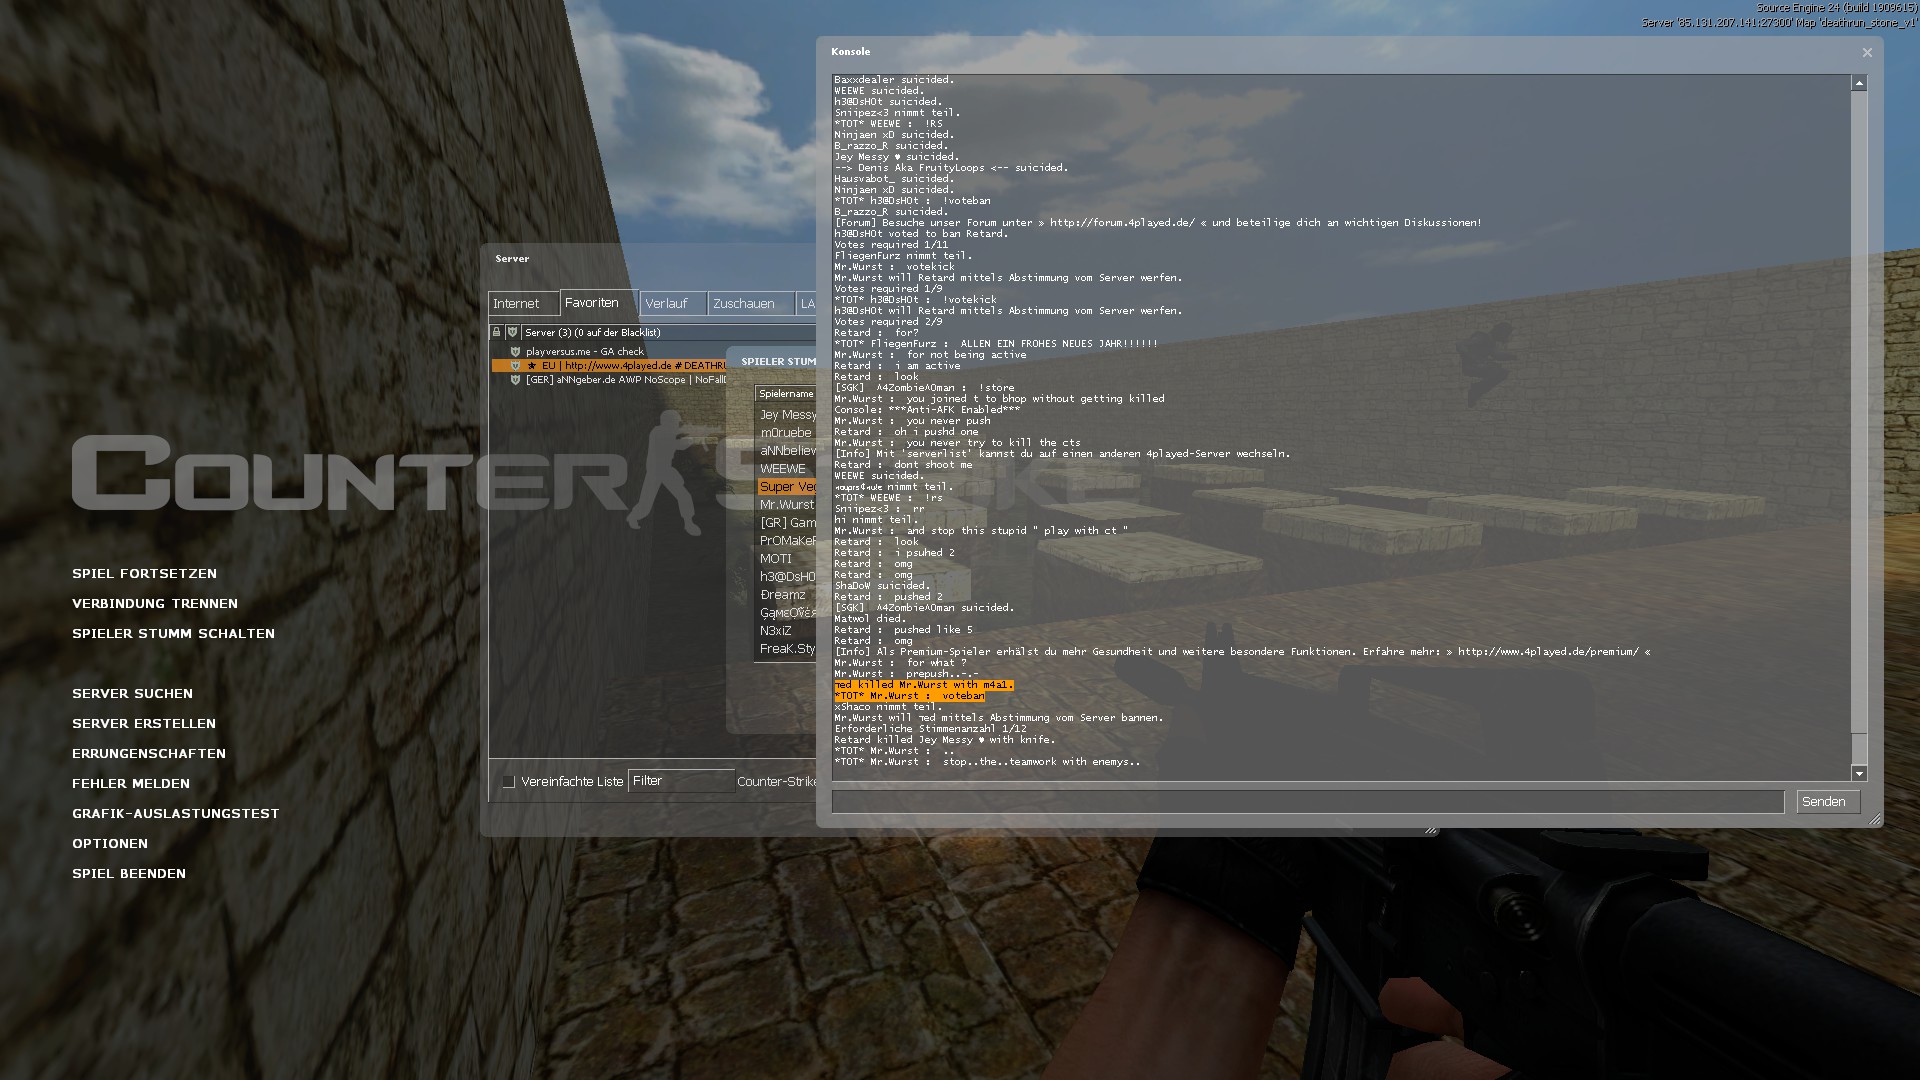Open the partially visible LAN tab
Viewport: 1920px width, 1080px height.
pyautogui.click(x=806, y=304)
